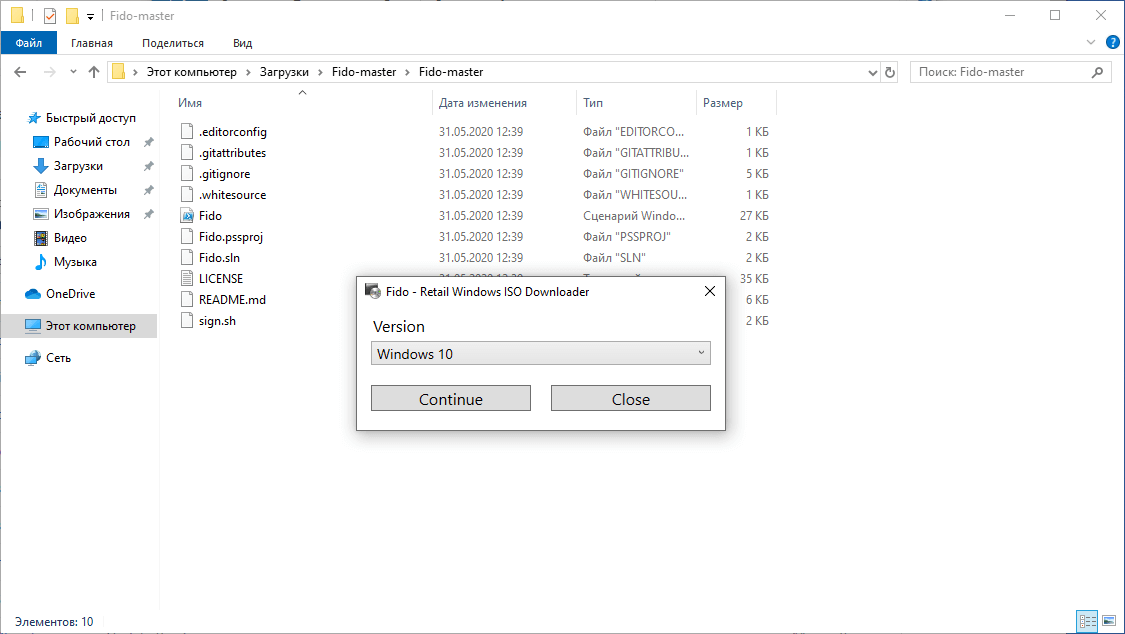Click the first Fido-master breadcrumb

tap(364, 72)
